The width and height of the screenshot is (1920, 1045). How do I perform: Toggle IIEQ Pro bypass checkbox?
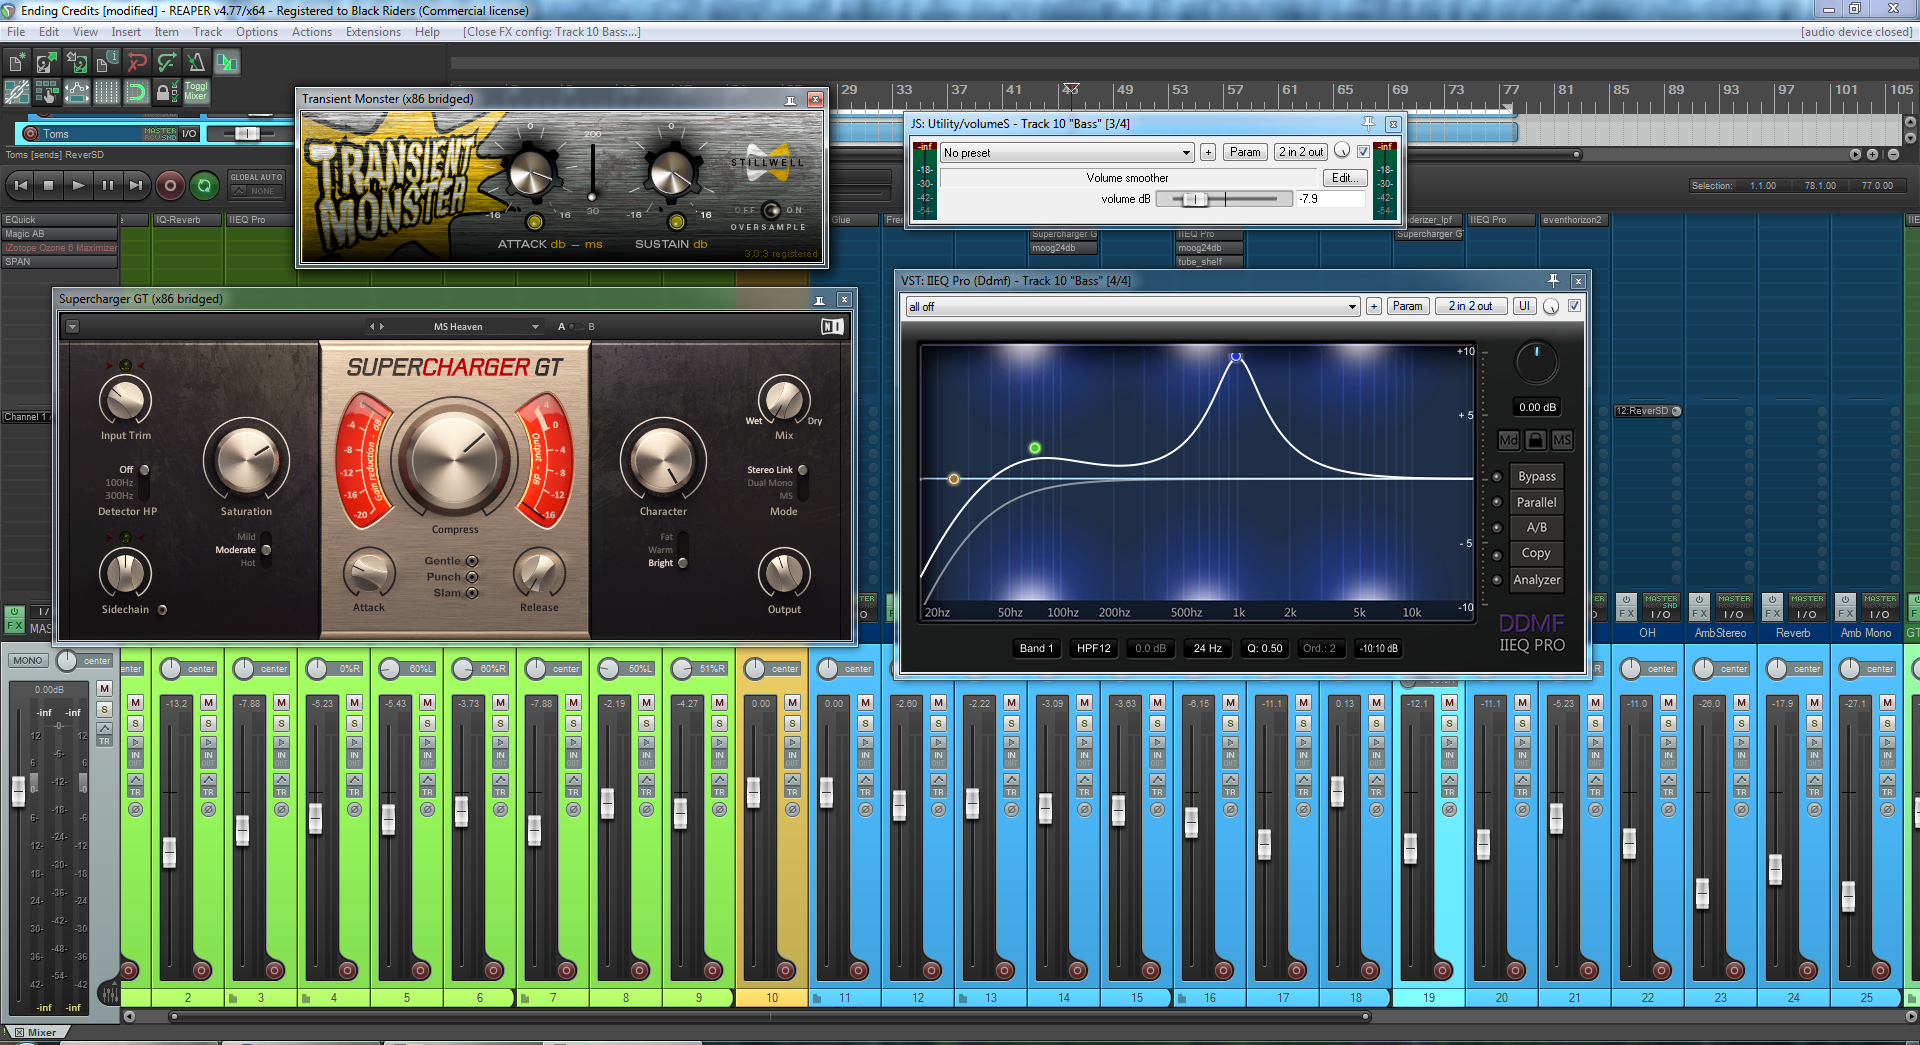[1574, 306]
